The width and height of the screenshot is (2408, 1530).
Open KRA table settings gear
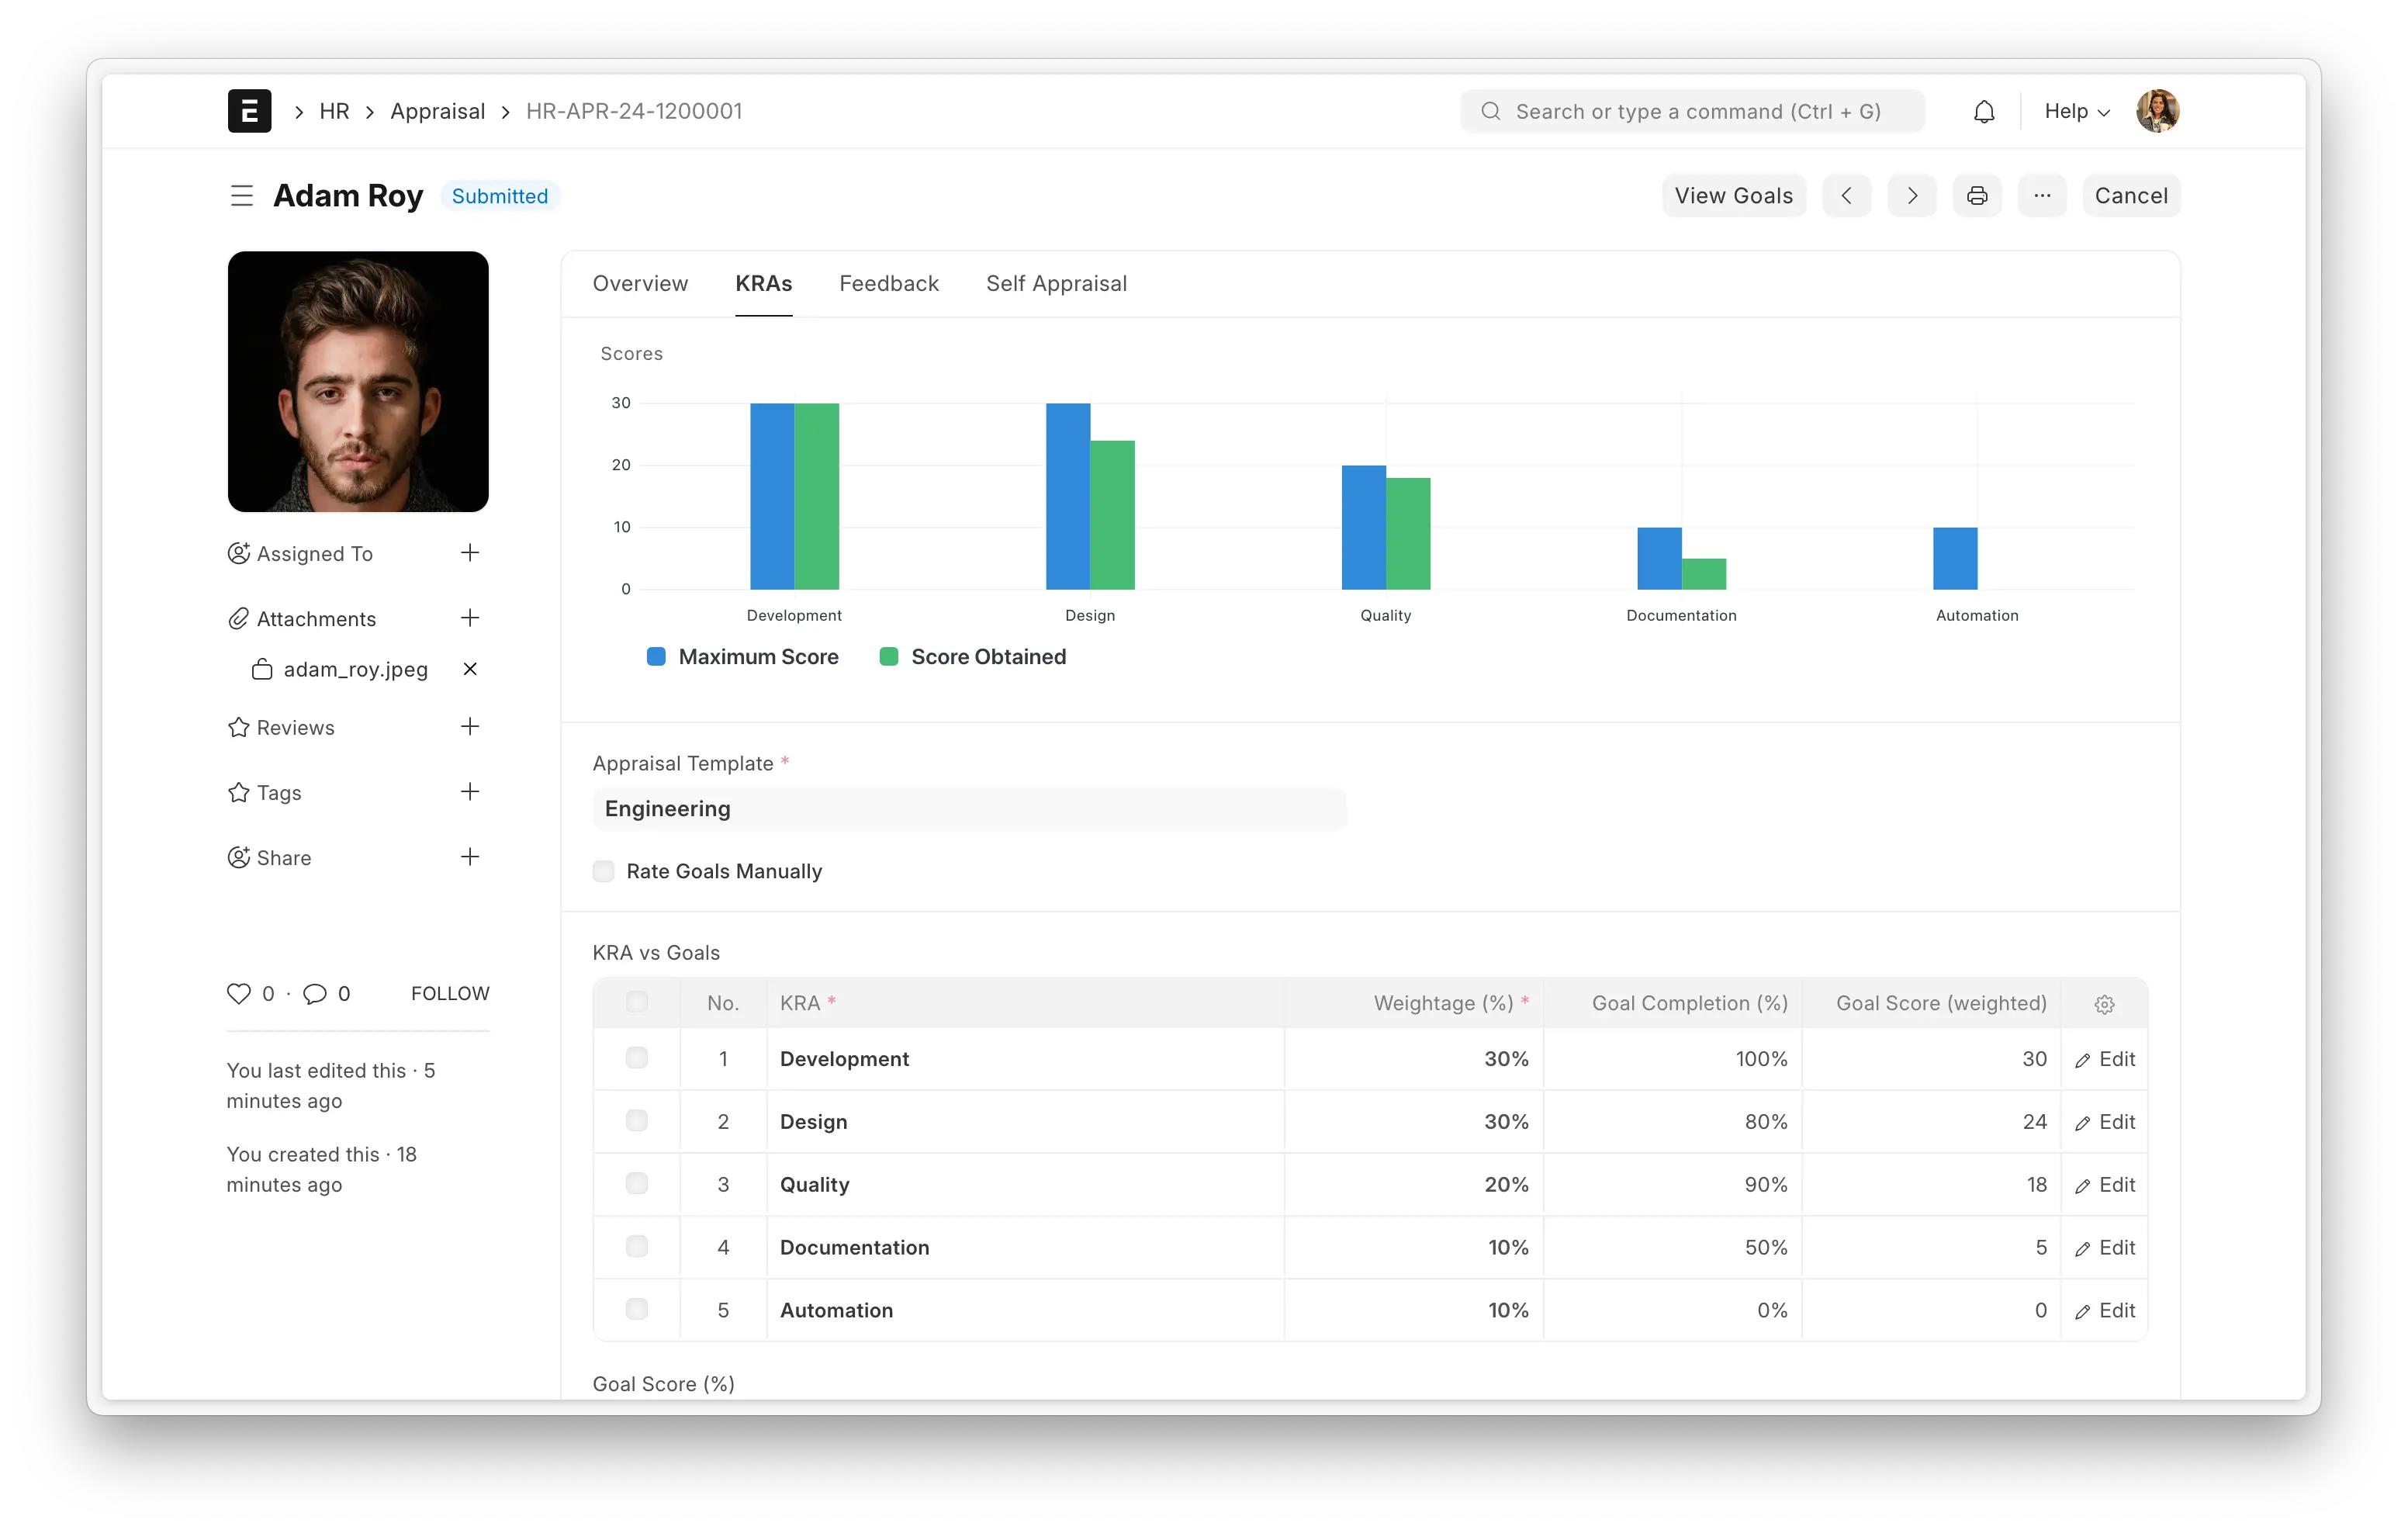tap(2104, 1004)
